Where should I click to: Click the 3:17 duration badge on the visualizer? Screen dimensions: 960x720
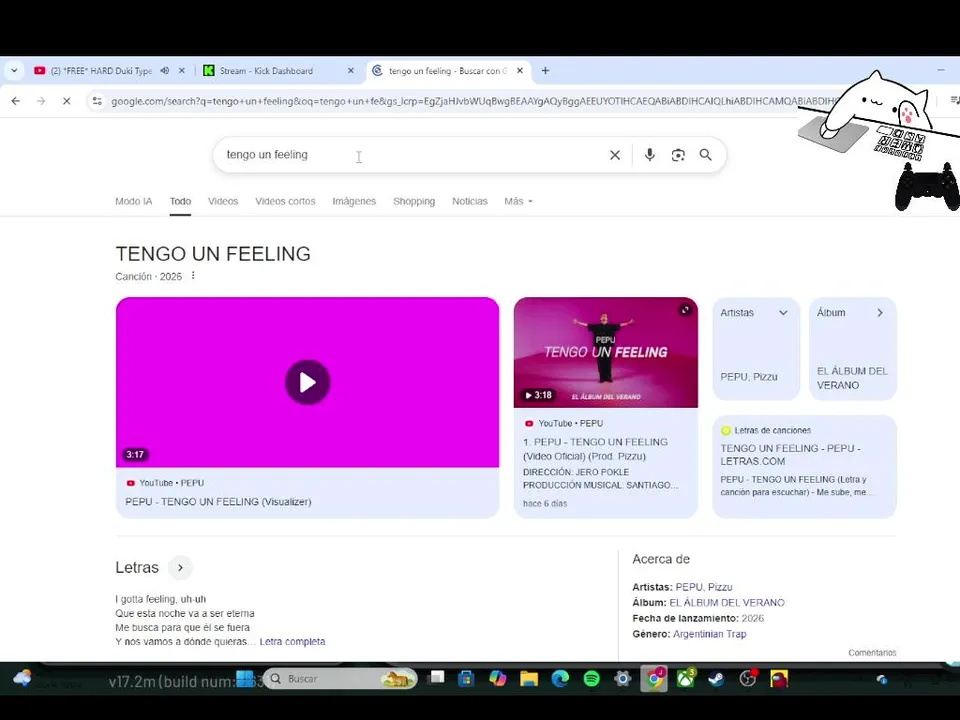(135, 455)
